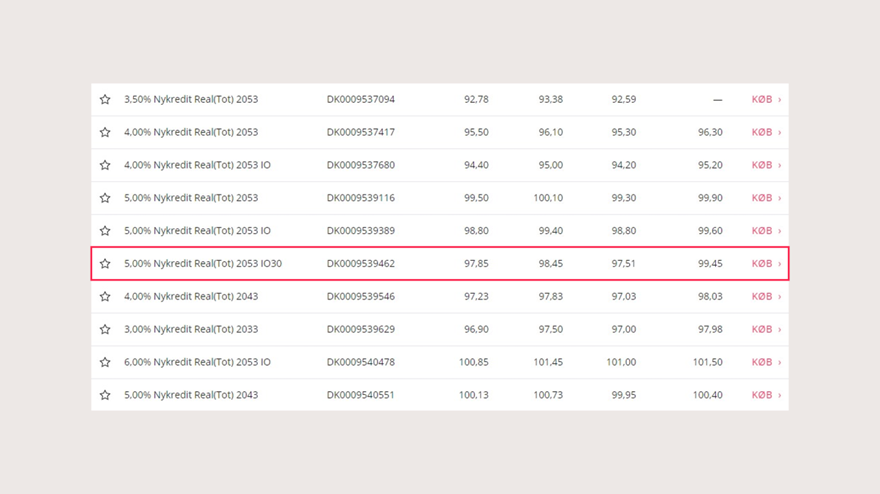This screenshot has height=494, width=880.
Task: Click KØB for DK0009537680
Action: [766, 165]
